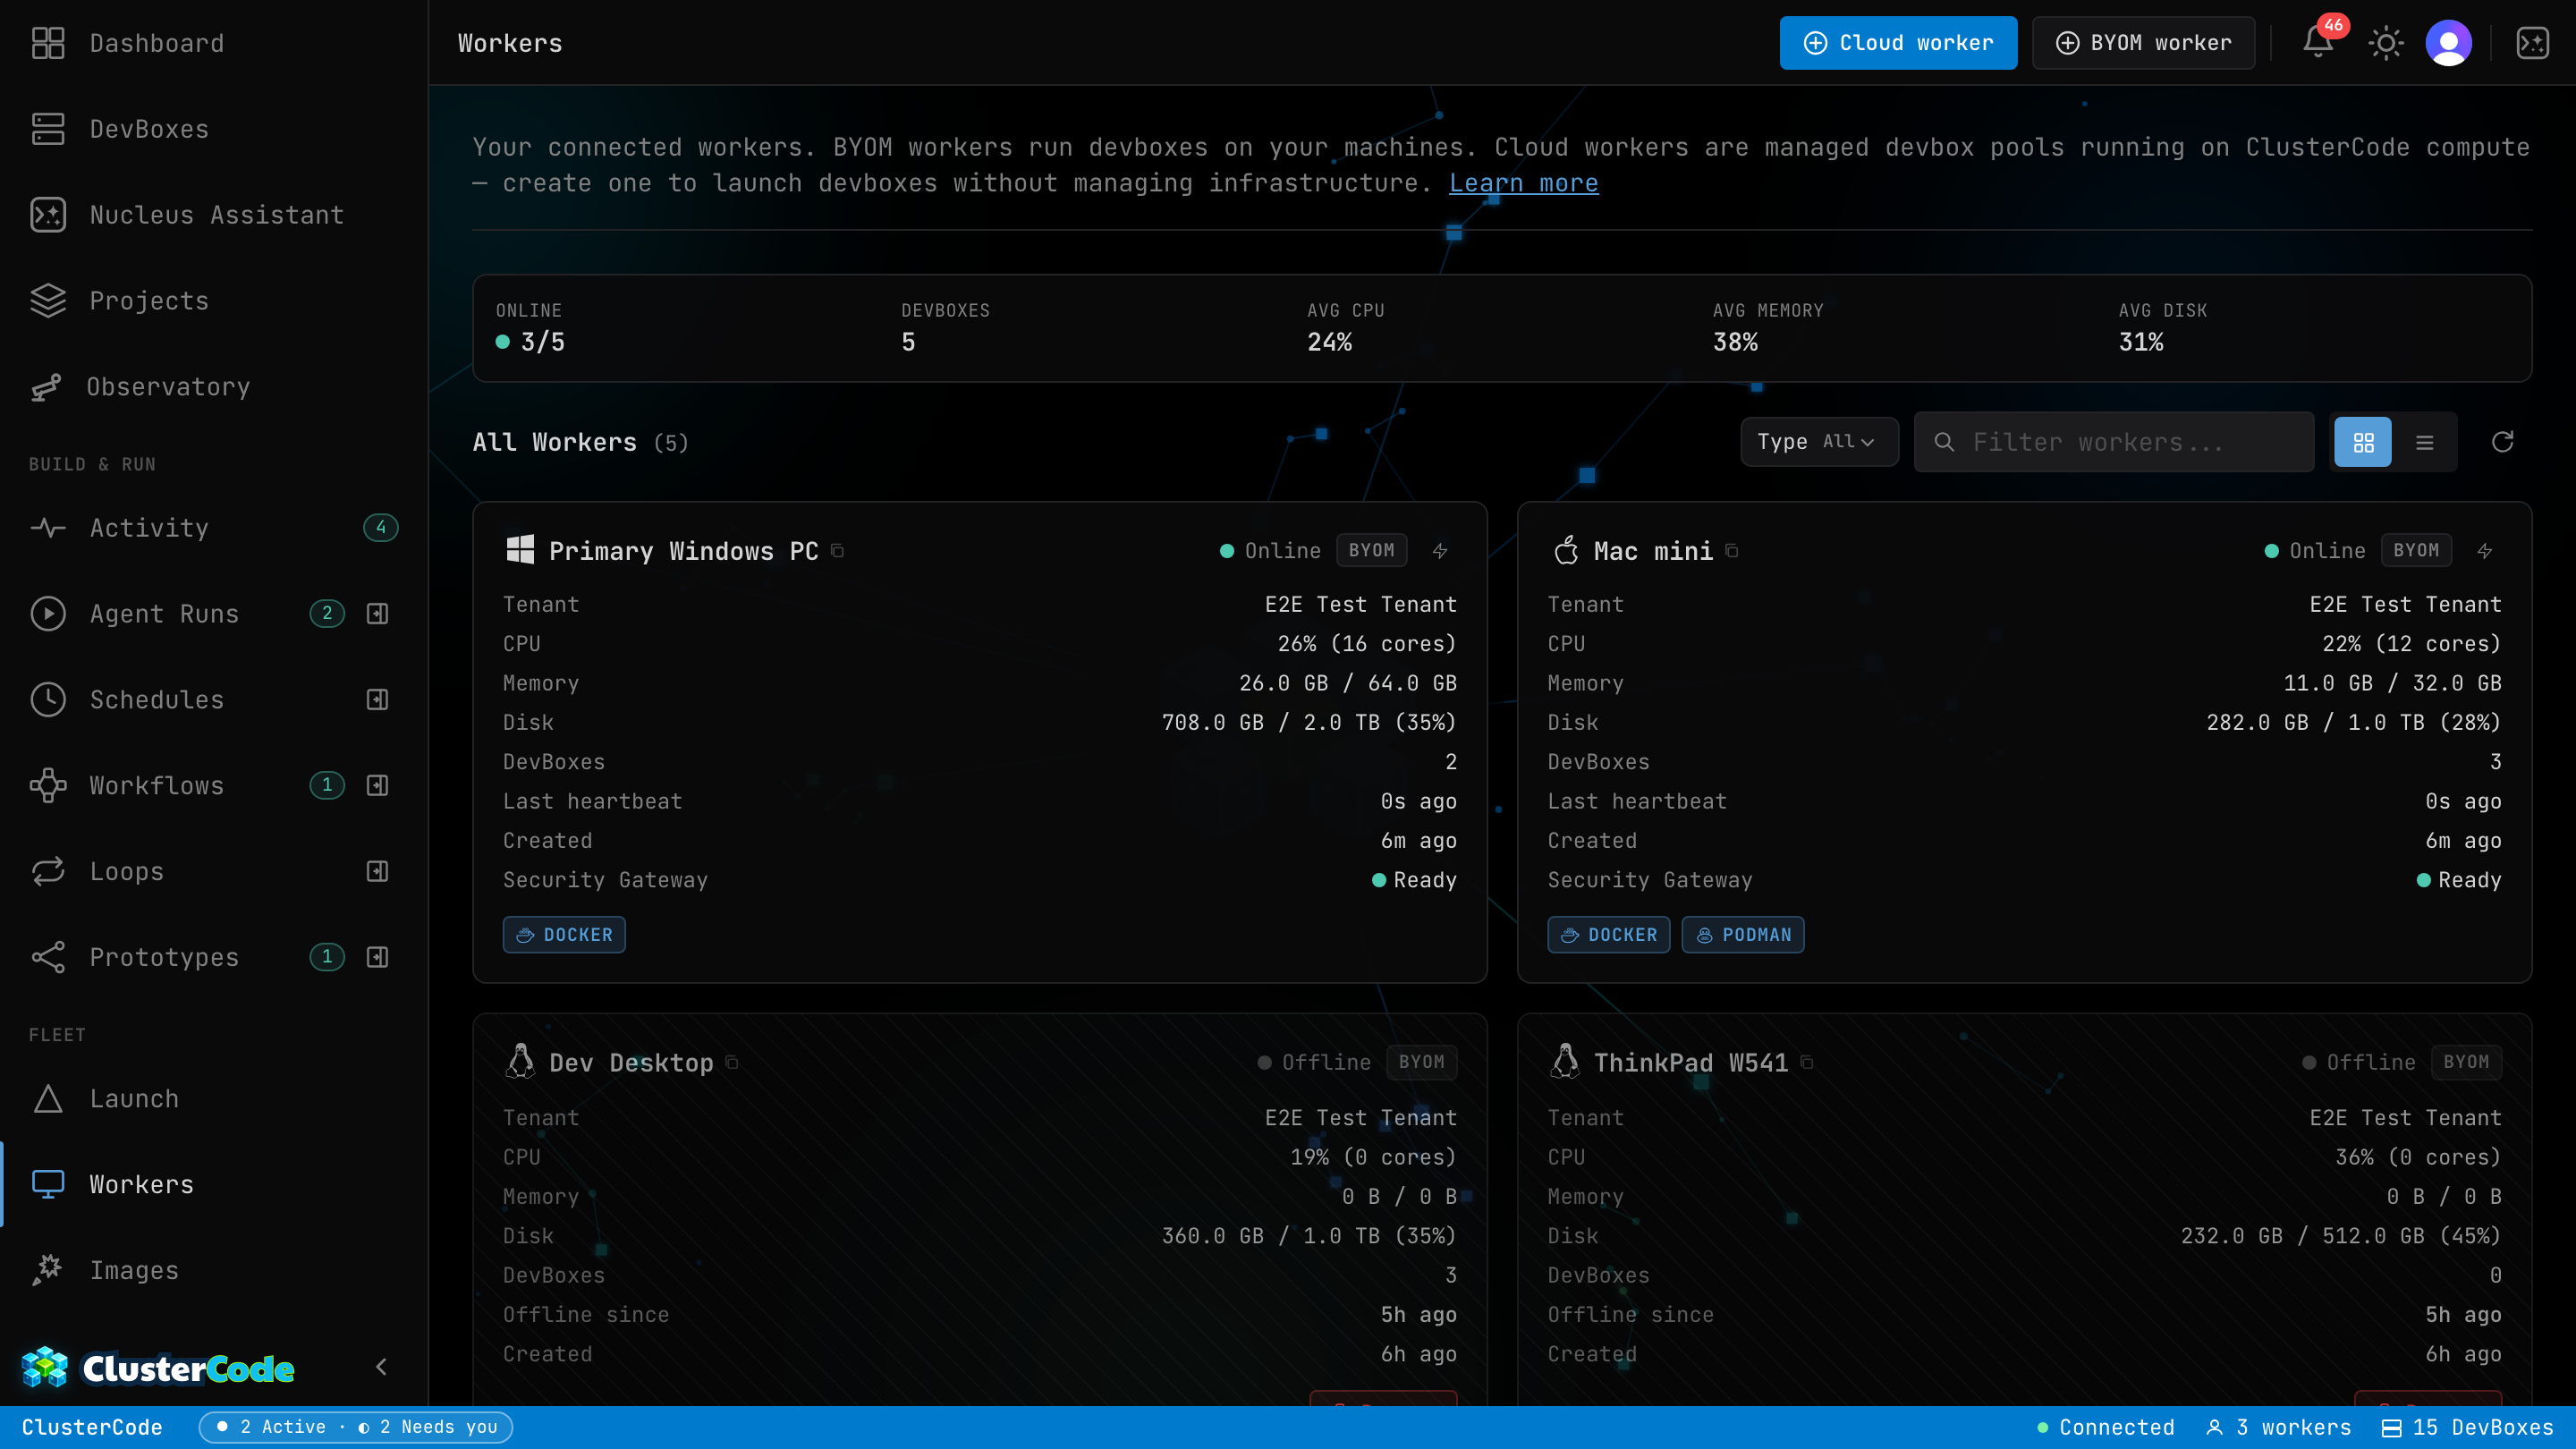Click lightning icon on Mac mini card
The image size is (2576, 1449).
coord(2485,551)
